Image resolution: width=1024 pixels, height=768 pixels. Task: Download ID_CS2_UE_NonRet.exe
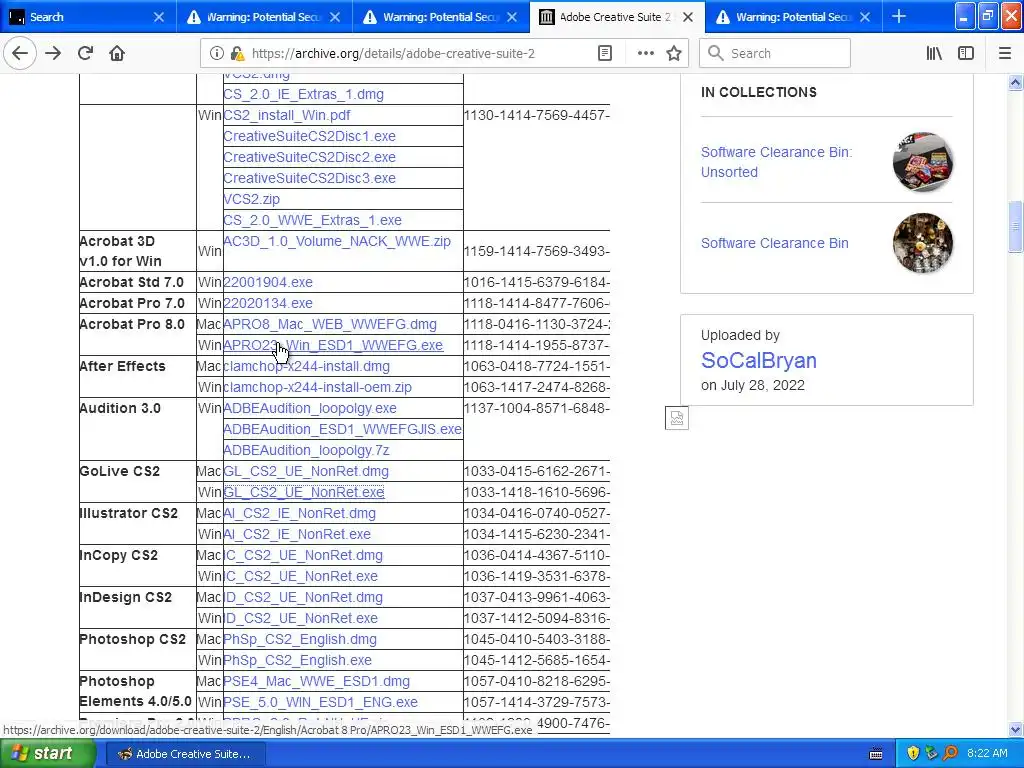point(300,618)
